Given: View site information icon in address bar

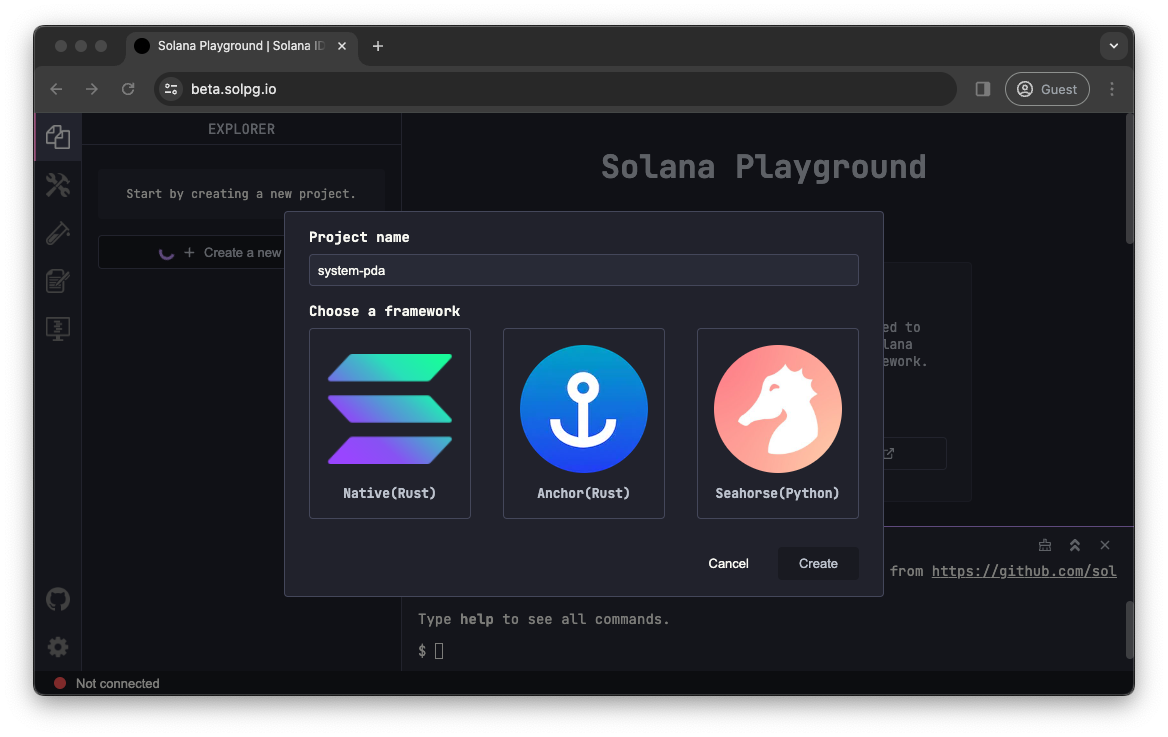Looking at the screenshot, I should pyautogui.click(x=171, y=89).
